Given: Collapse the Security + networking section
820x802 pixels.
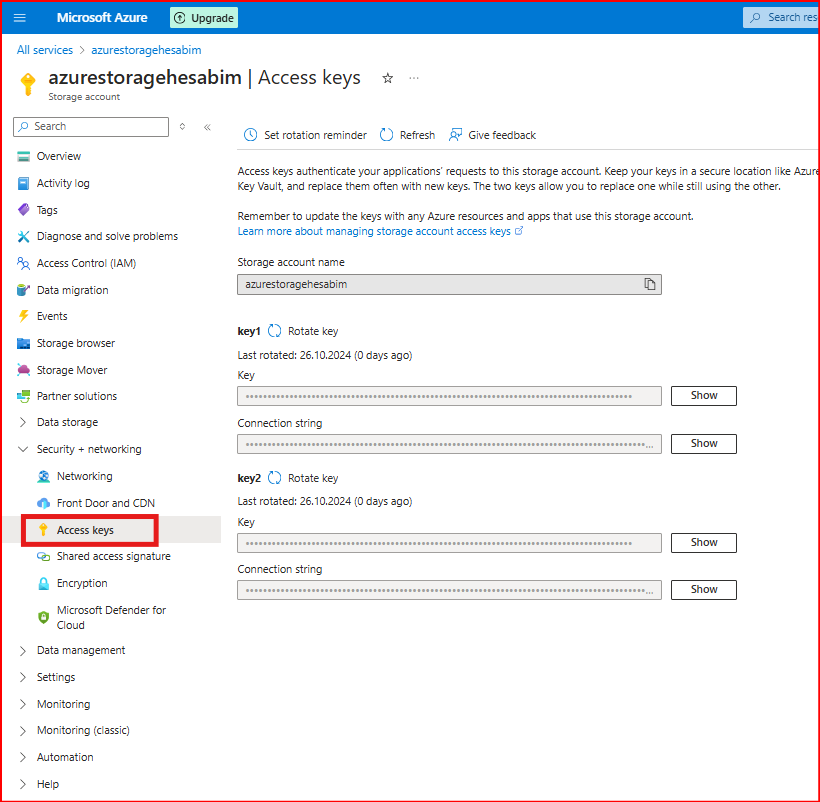Looking at the screenshot, I should (23, 450).
